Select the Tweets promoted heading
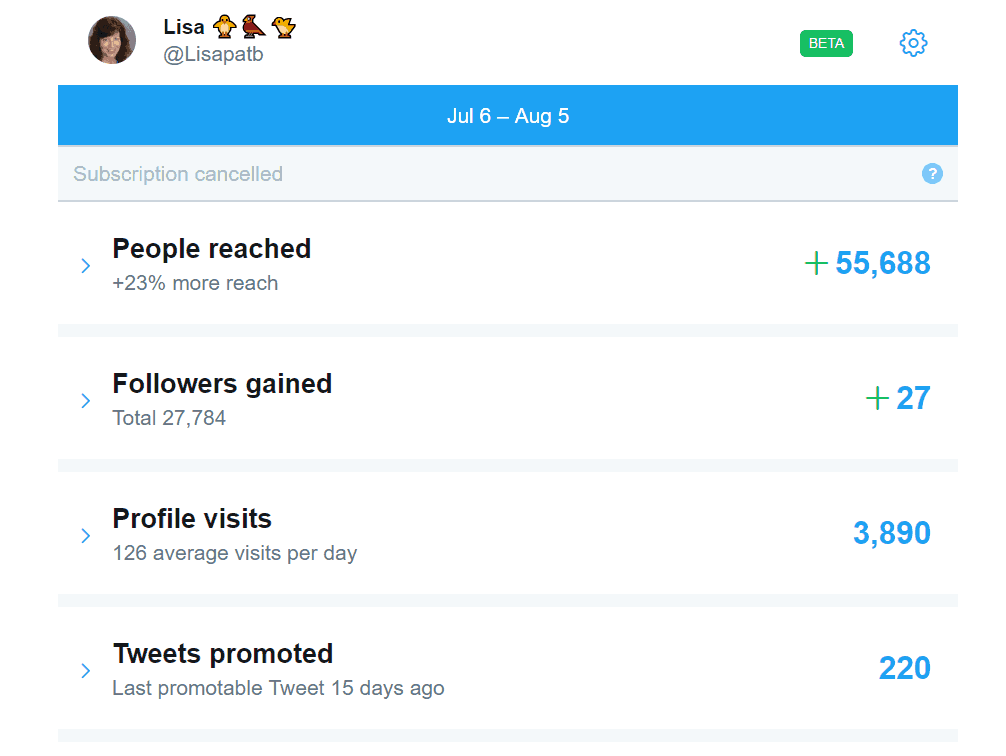 (222, 654)
